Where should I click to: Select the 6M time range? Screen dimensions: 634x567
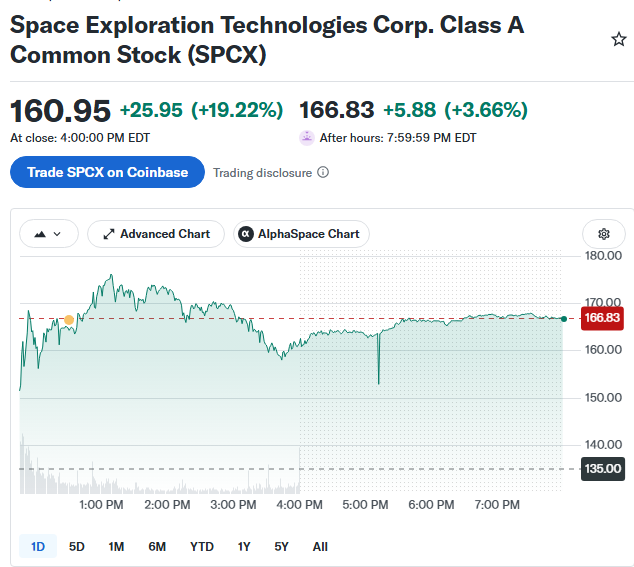click(157, 546)
